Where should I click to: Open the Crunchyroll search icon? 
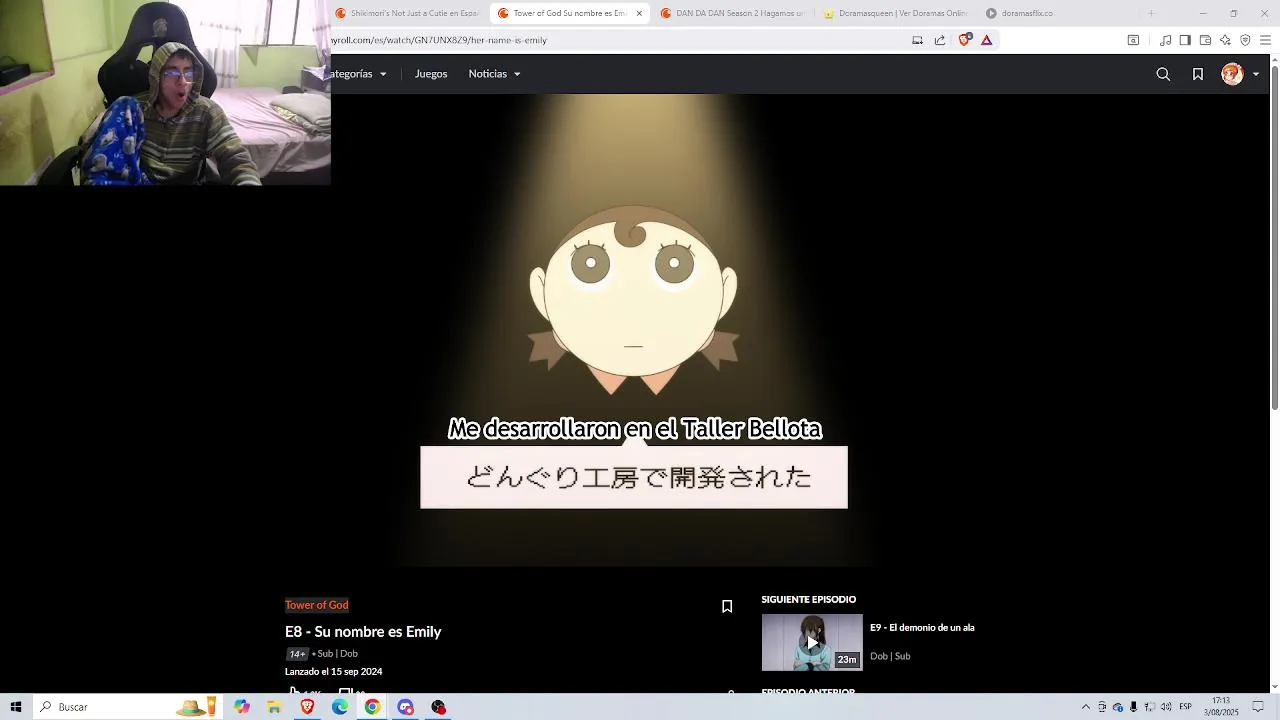[1163, 74]
